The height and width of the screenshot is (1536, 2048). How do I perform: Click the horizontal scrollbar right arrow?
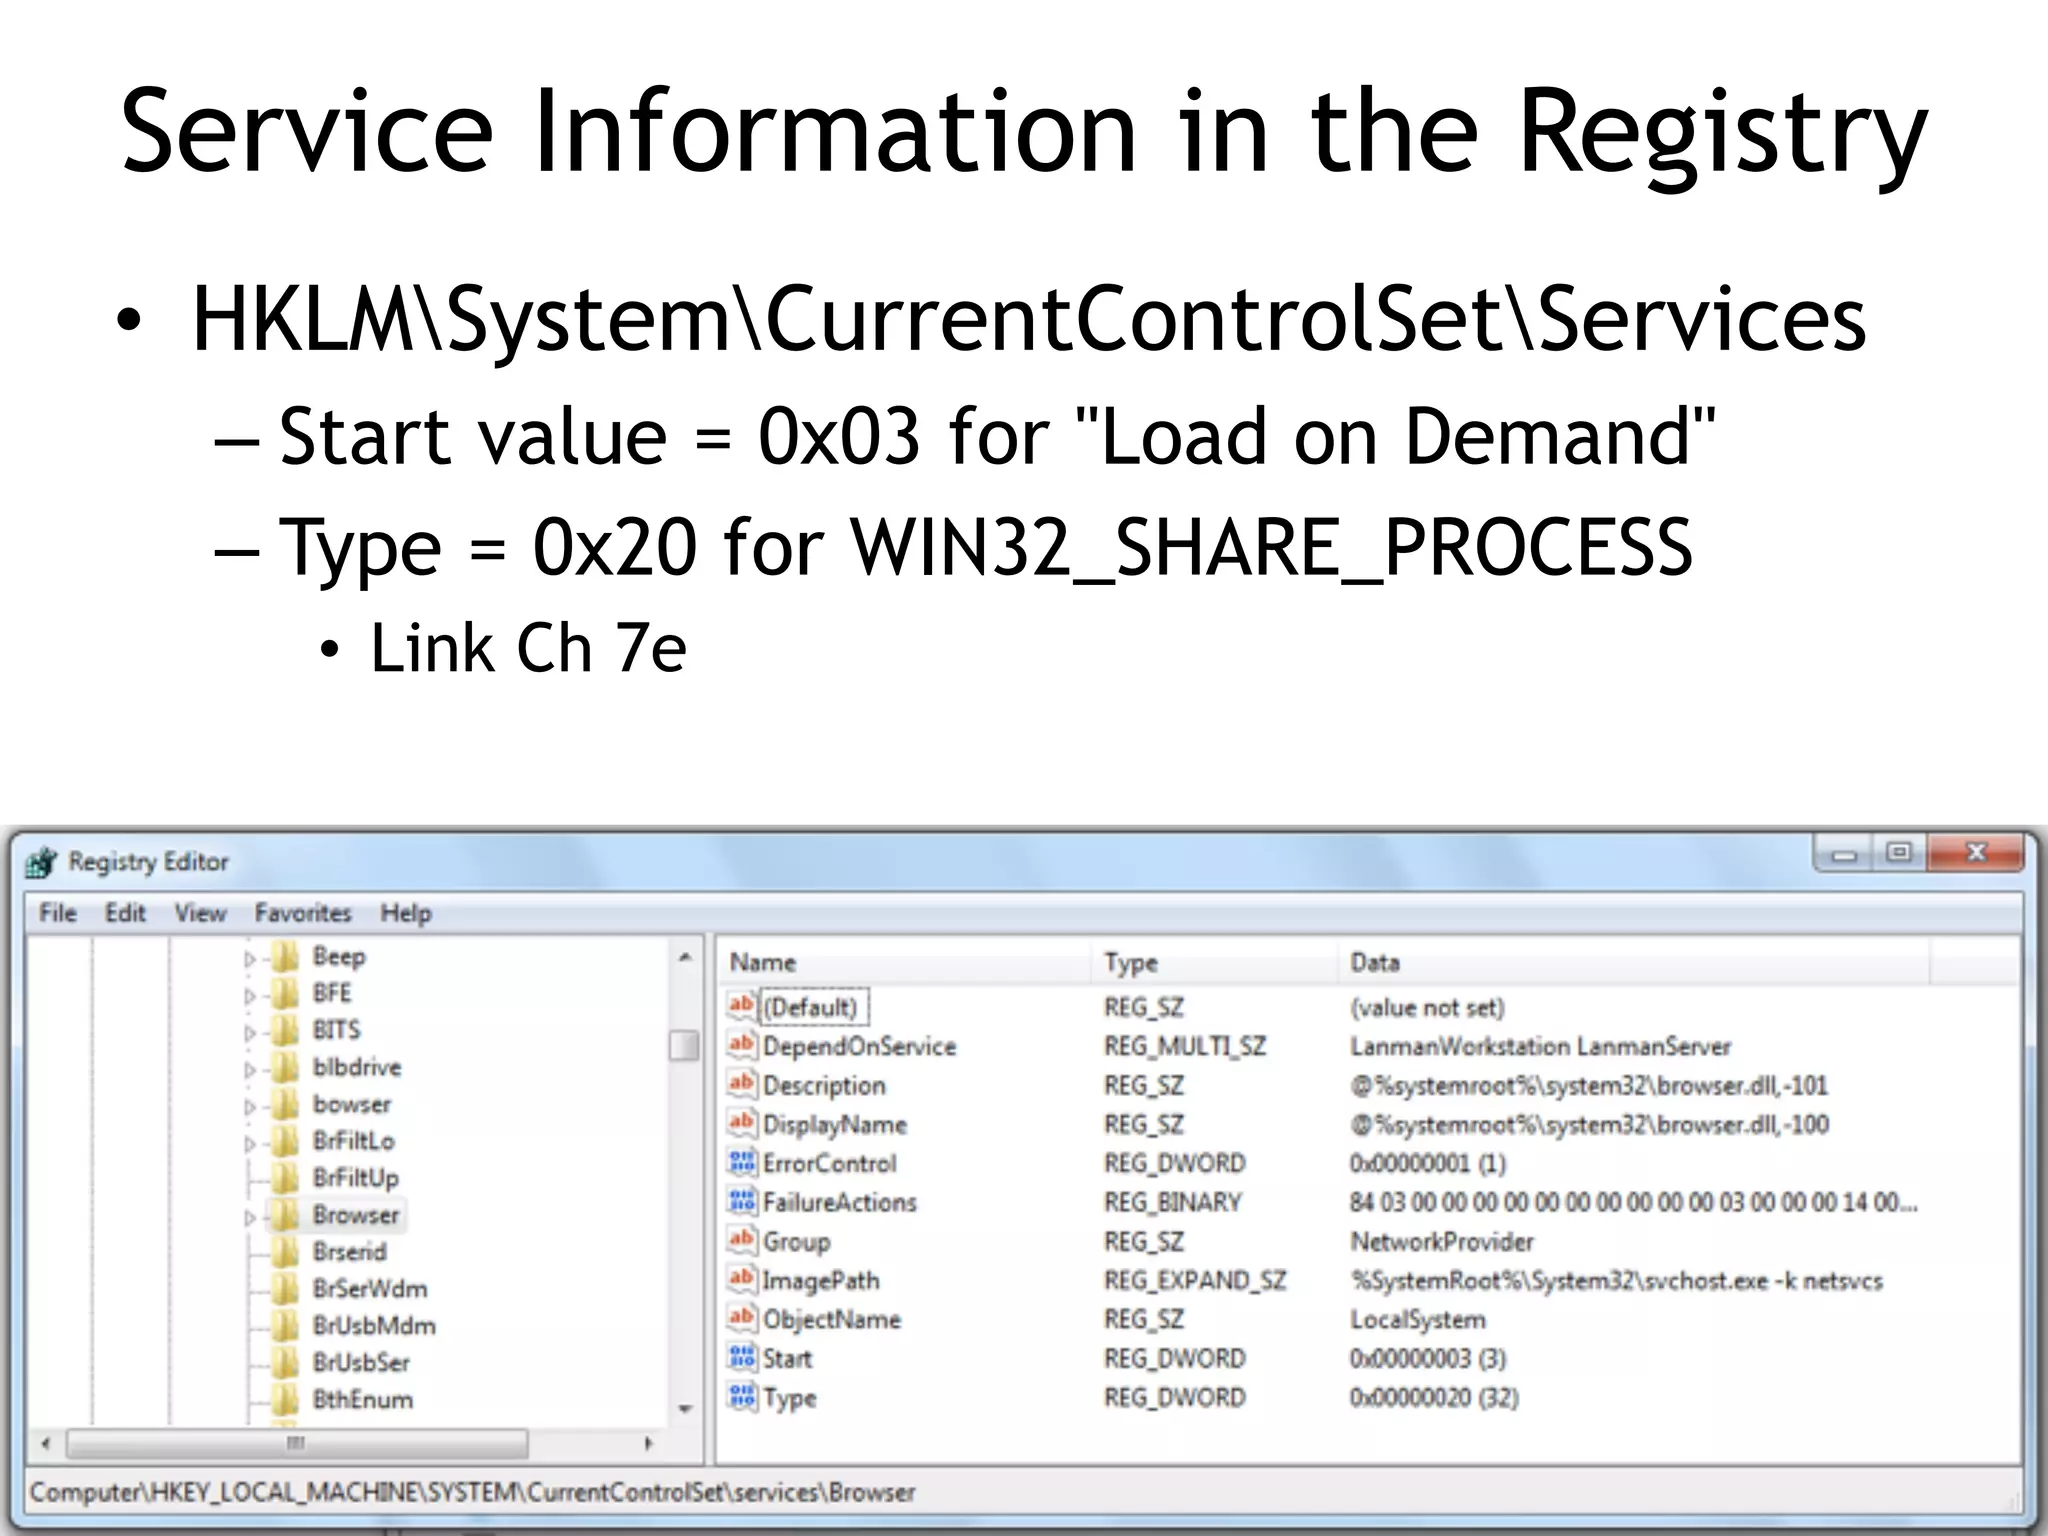(648, 1444)
